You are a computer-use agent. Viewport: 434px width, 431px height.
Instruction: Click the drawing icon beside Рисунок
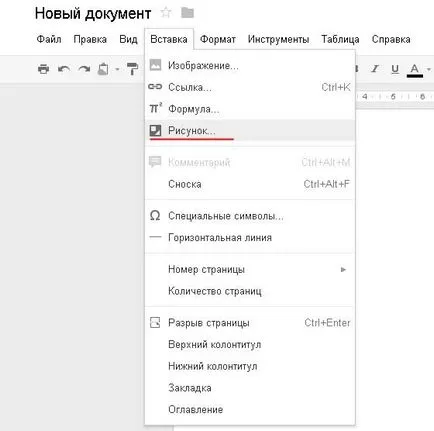tap(155, 130)
